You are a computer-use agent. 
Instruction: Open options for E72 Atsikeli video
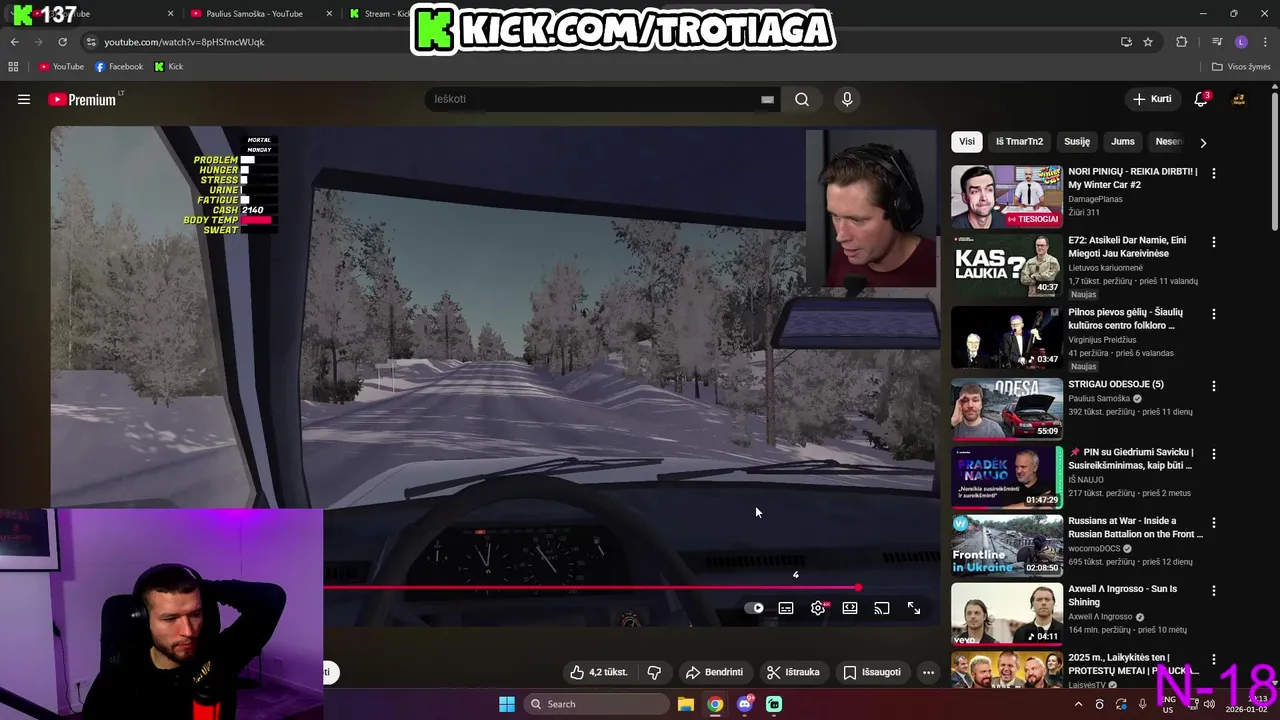coord(1214,242)
